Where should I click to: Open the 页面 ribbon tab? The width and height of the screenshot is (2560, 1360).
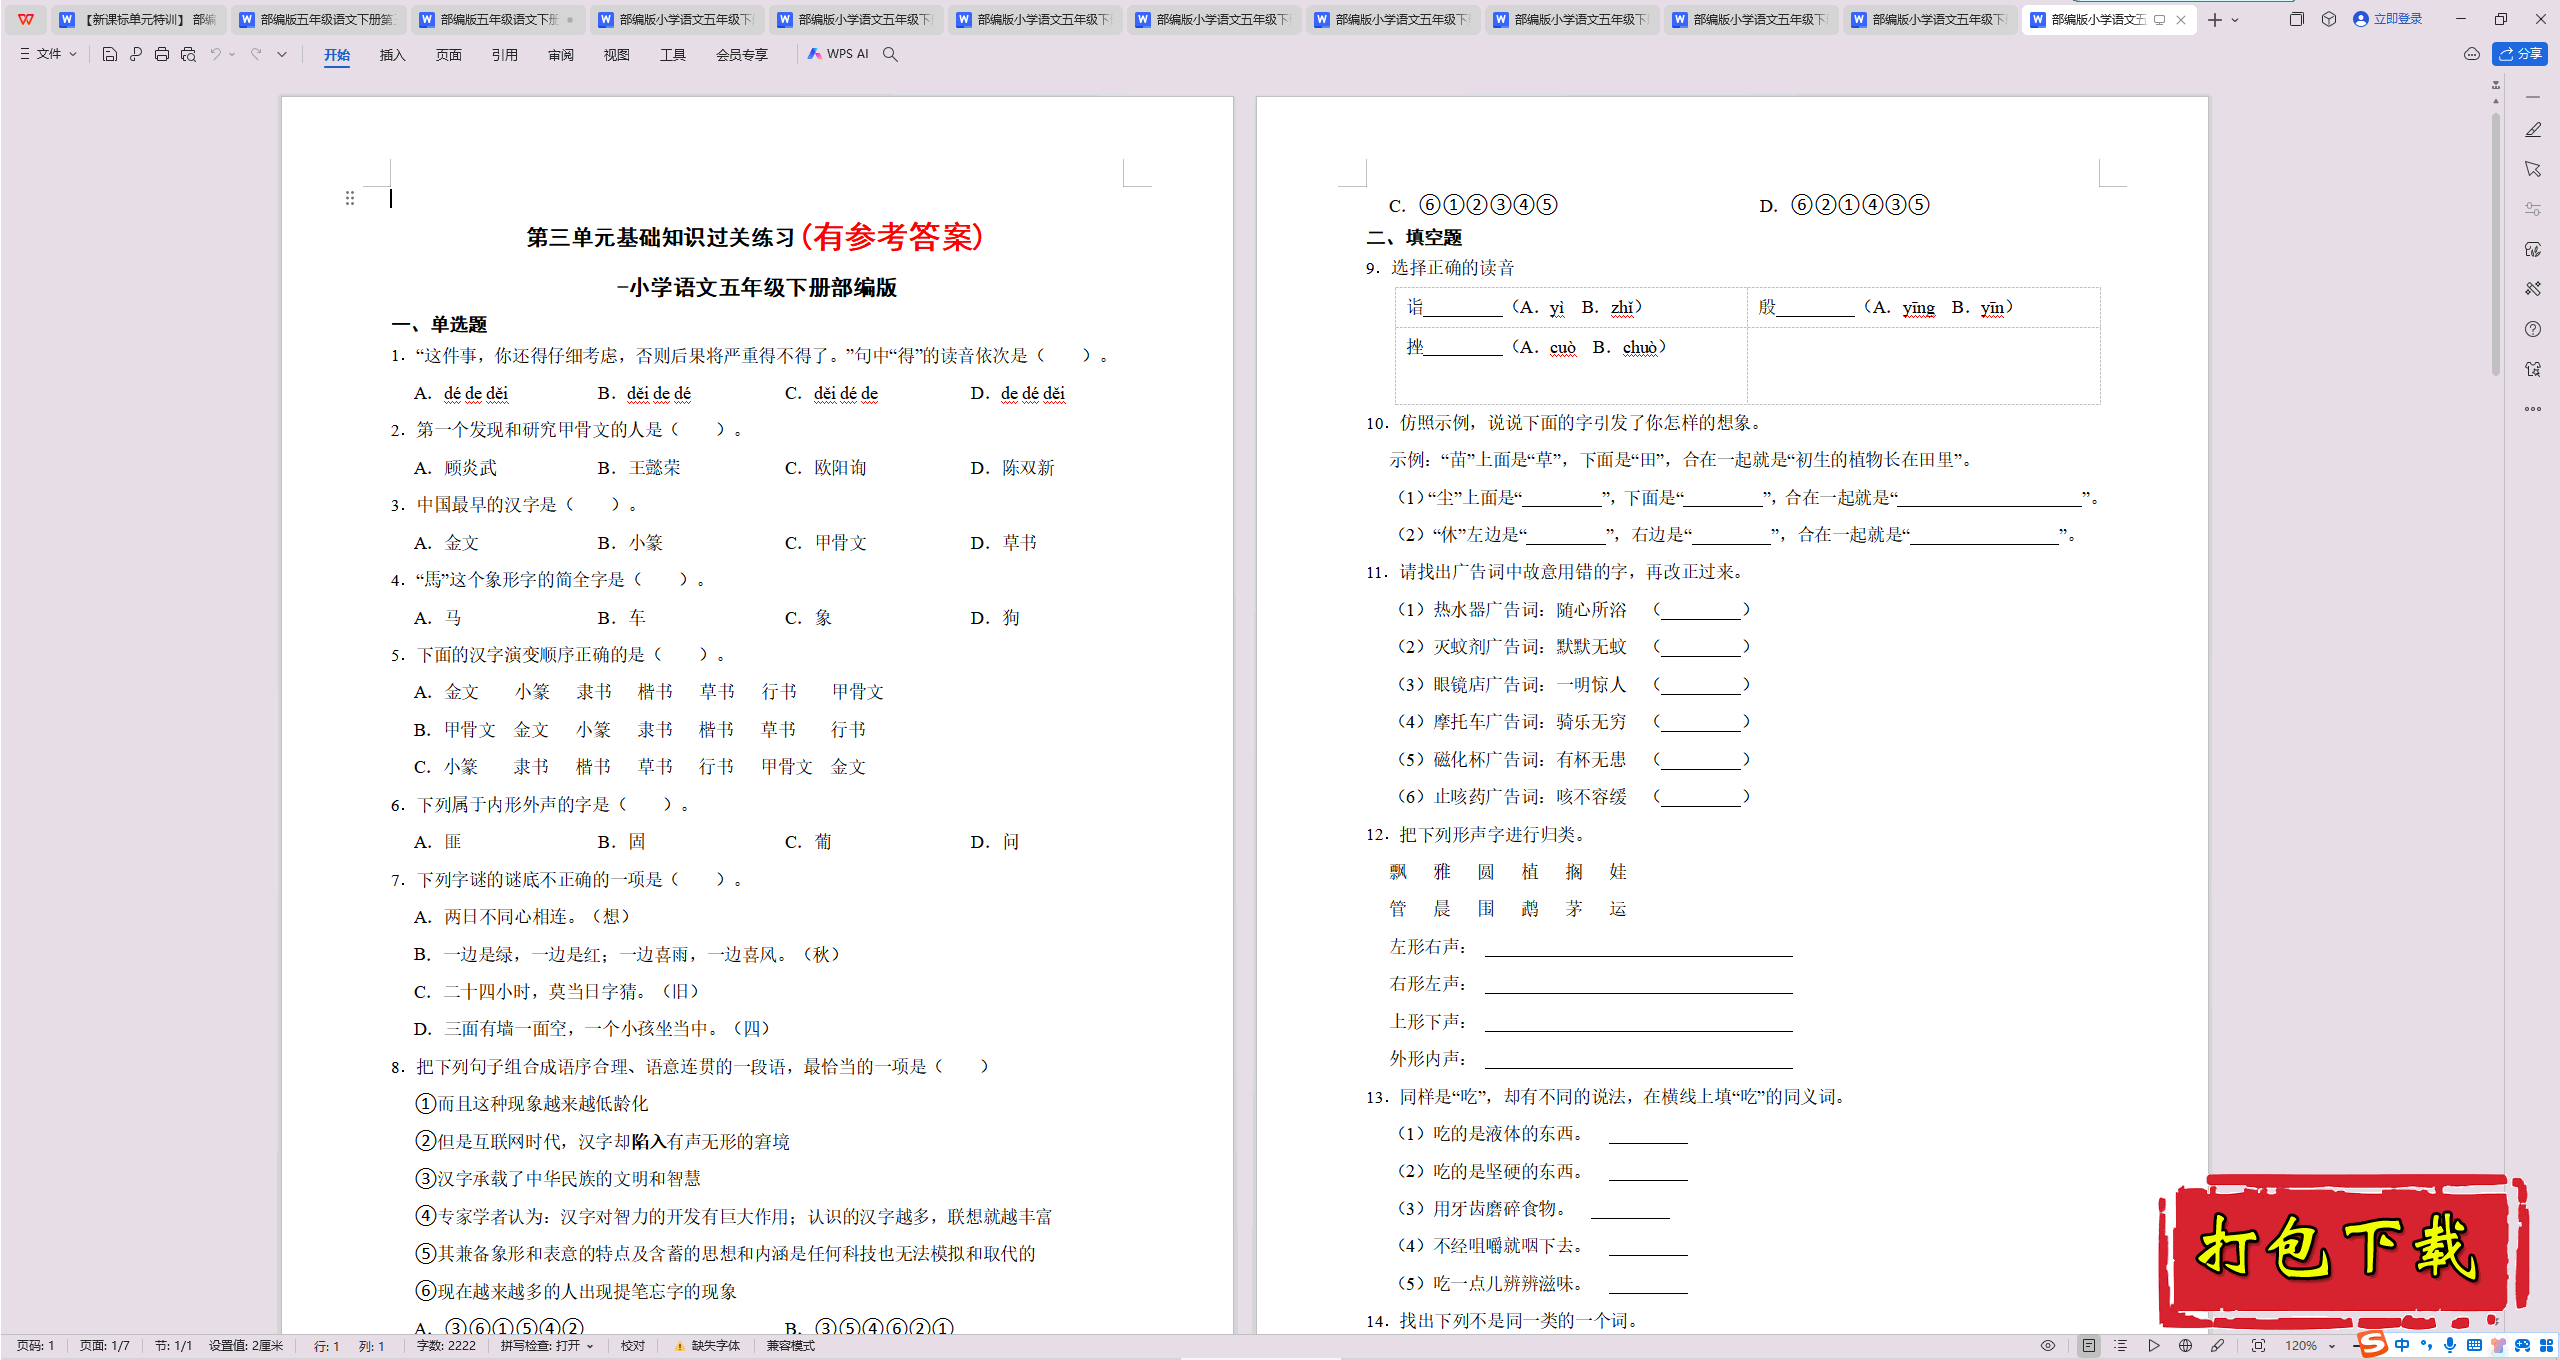point(449,55)
